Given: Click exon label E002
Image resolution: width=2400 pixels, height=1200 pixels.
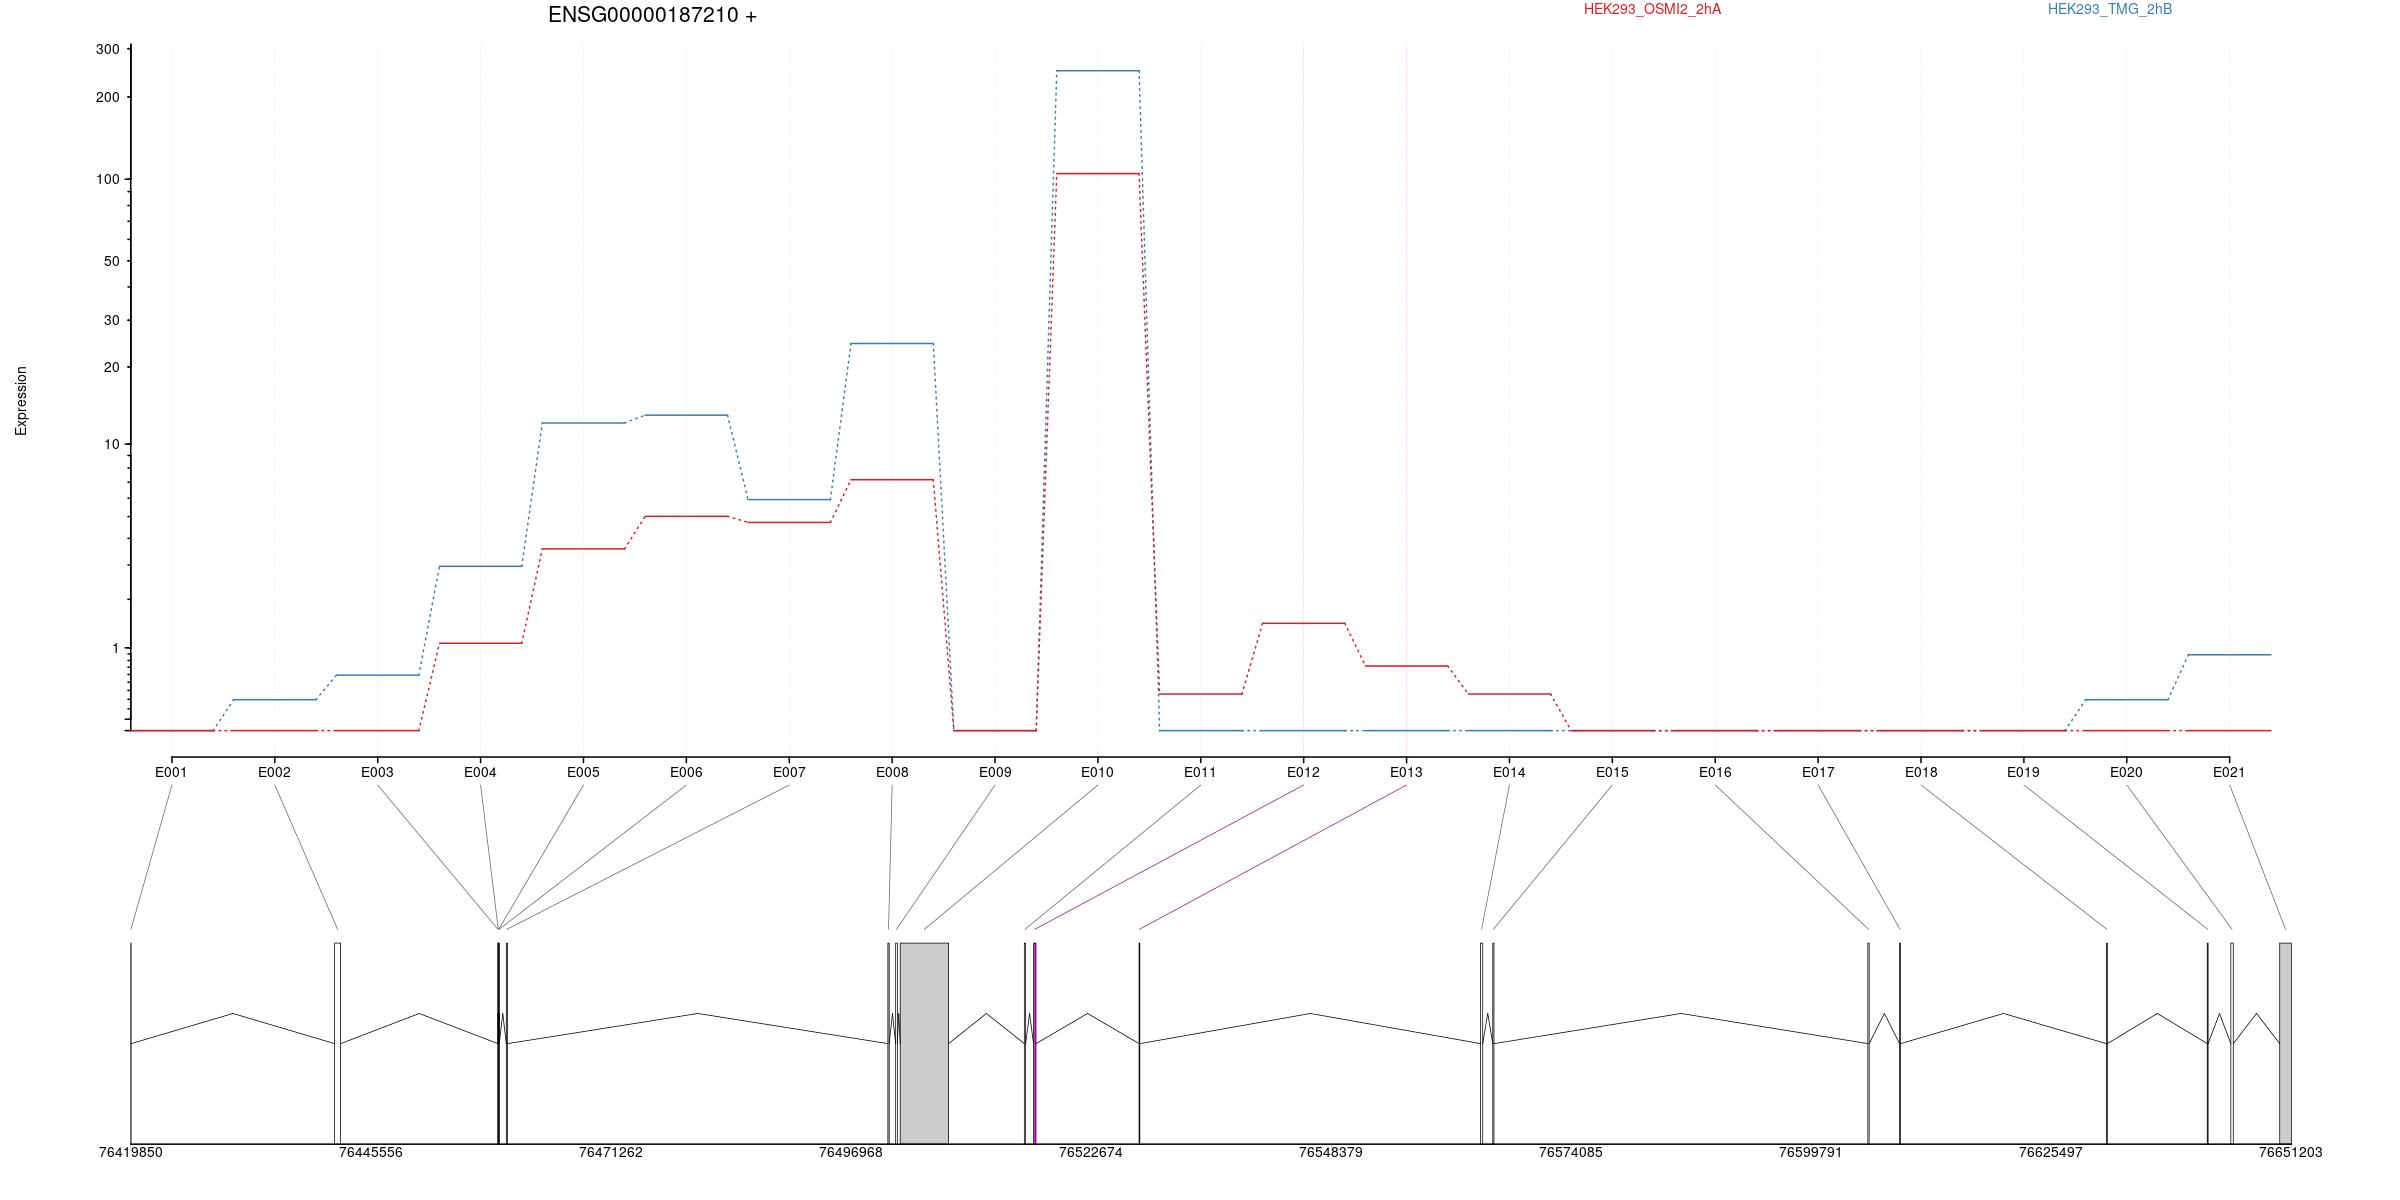Looking at the screenshot, I should tap(274, 772).
